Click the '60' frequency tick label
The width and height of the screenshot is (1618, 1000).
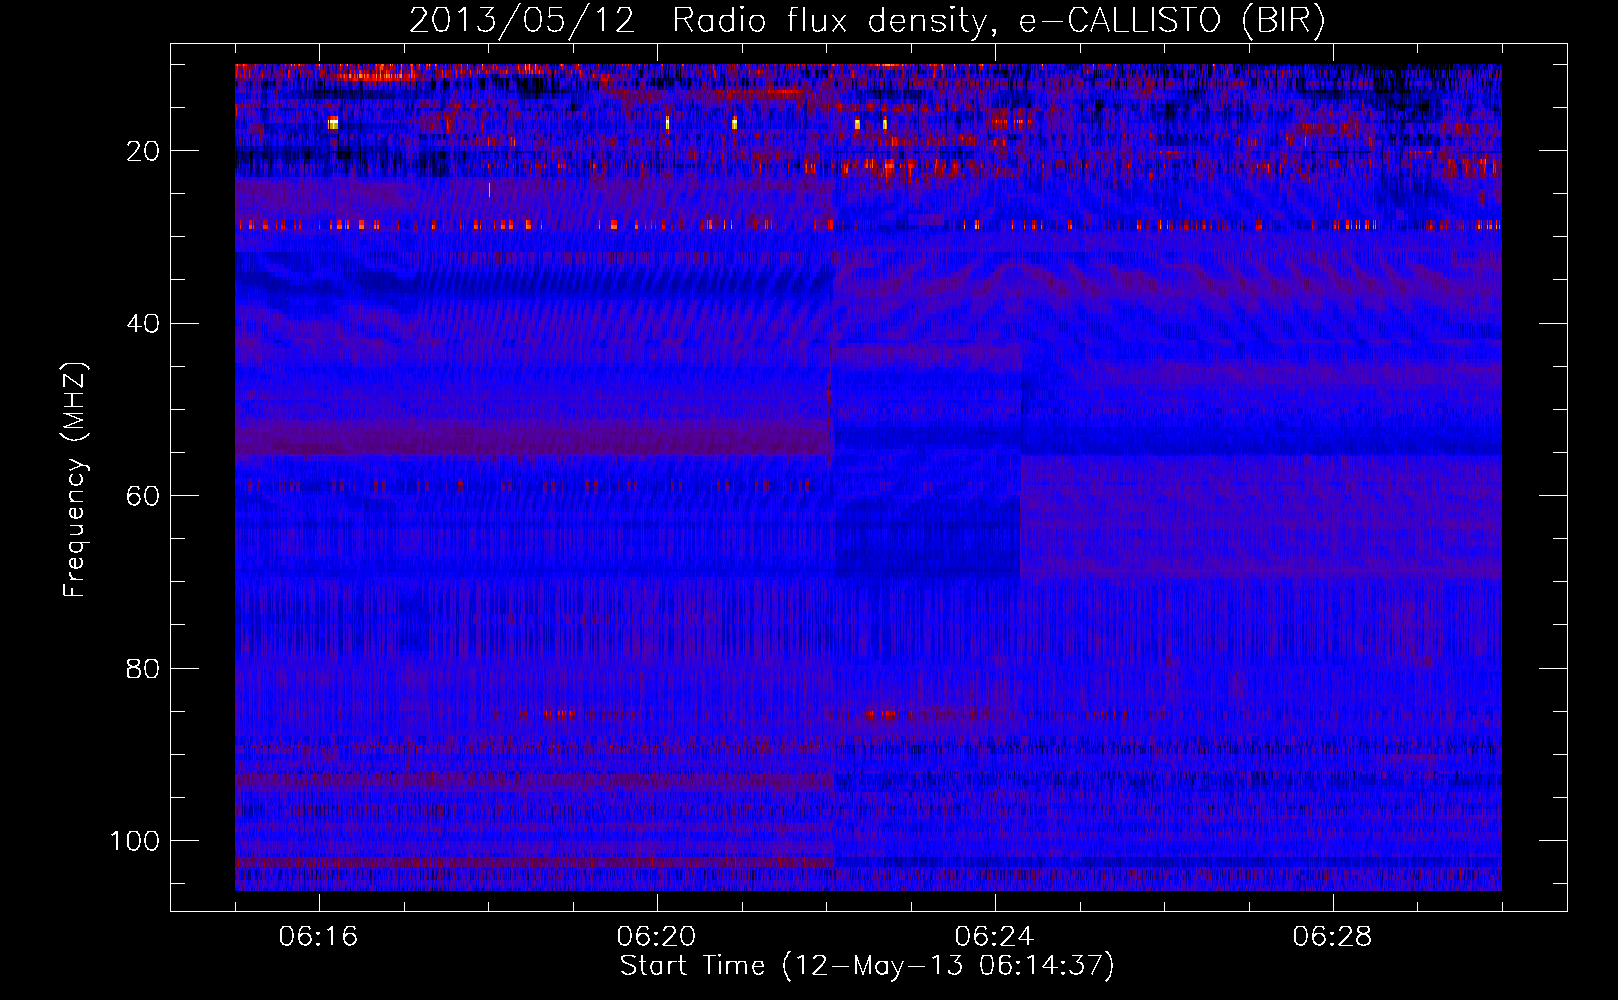click(144, 496)
